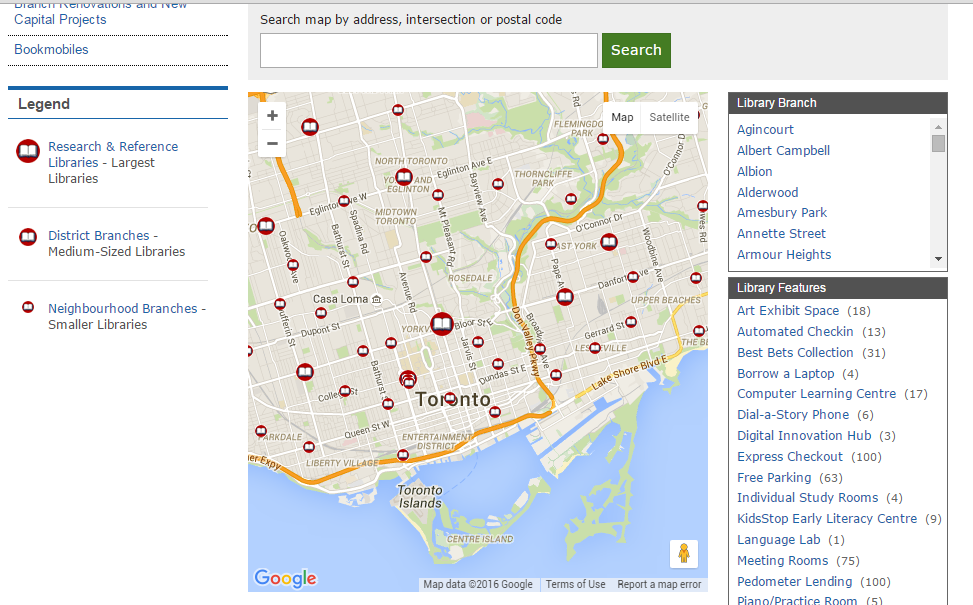
Task: Click Report a map error link
Action: [x=659, y=585]
